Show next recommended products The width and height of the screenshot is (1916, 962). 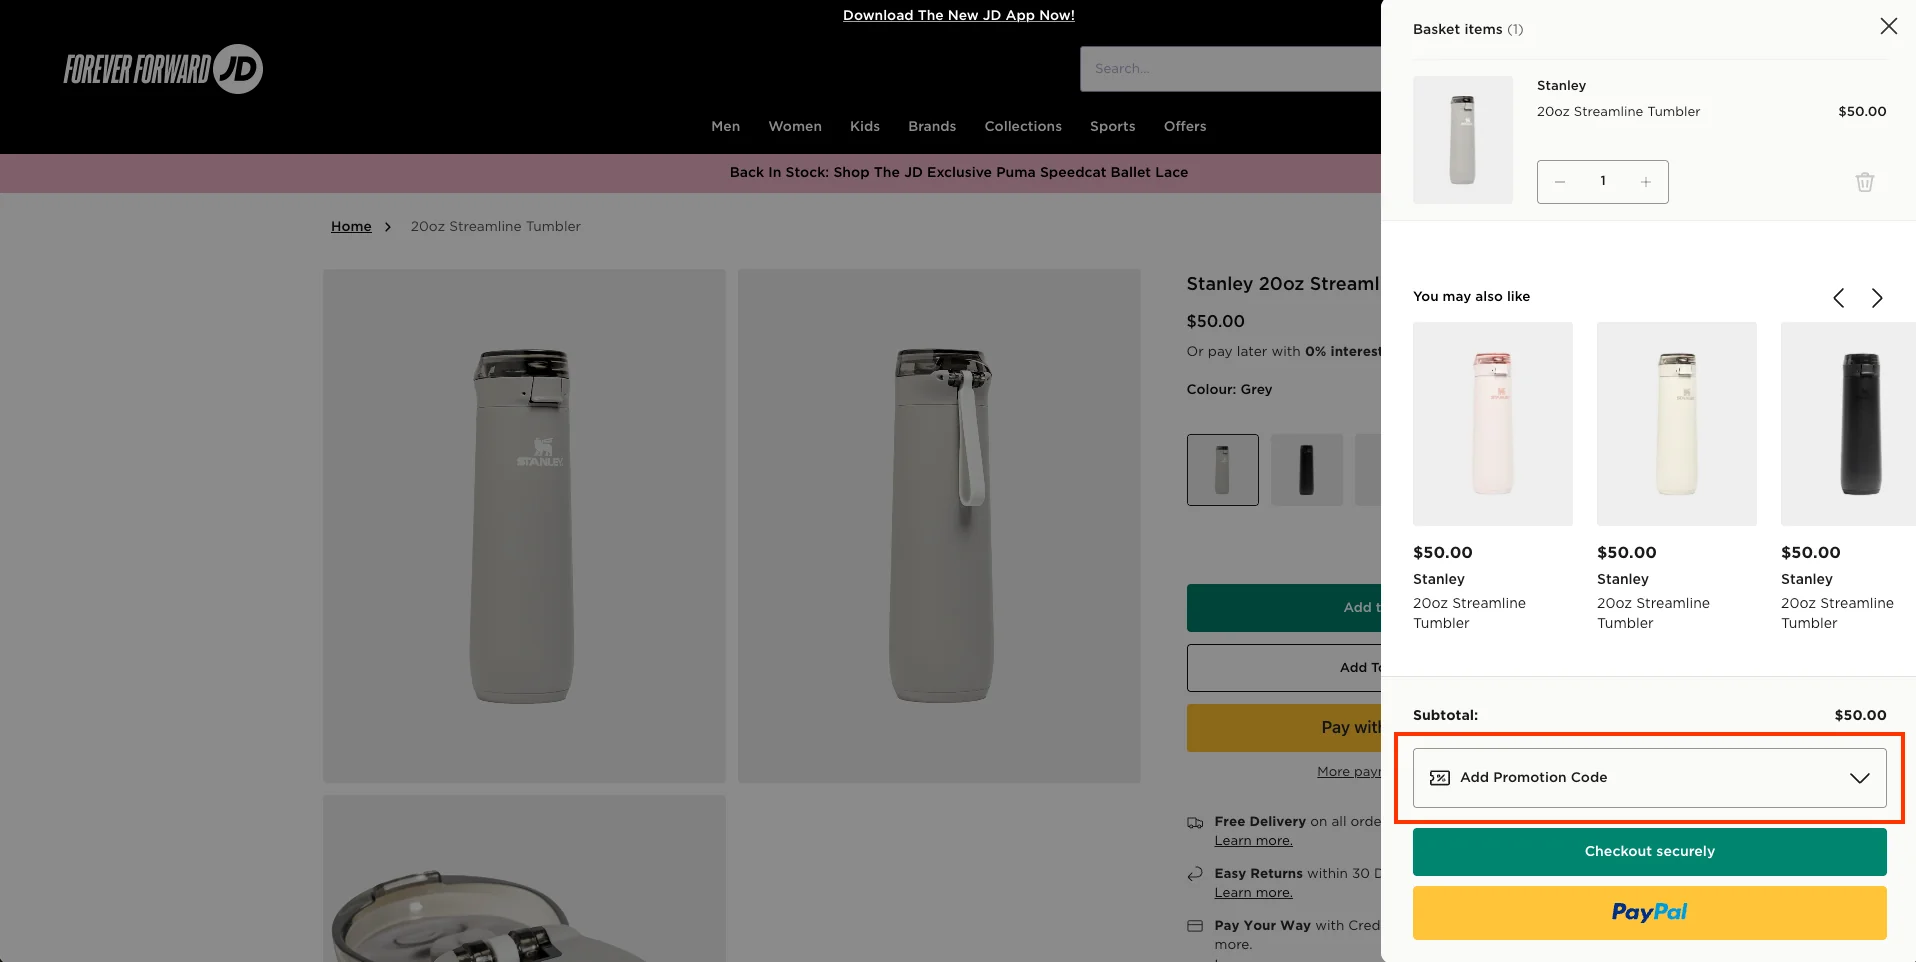pyautogui.click(x=1877, y=298)
